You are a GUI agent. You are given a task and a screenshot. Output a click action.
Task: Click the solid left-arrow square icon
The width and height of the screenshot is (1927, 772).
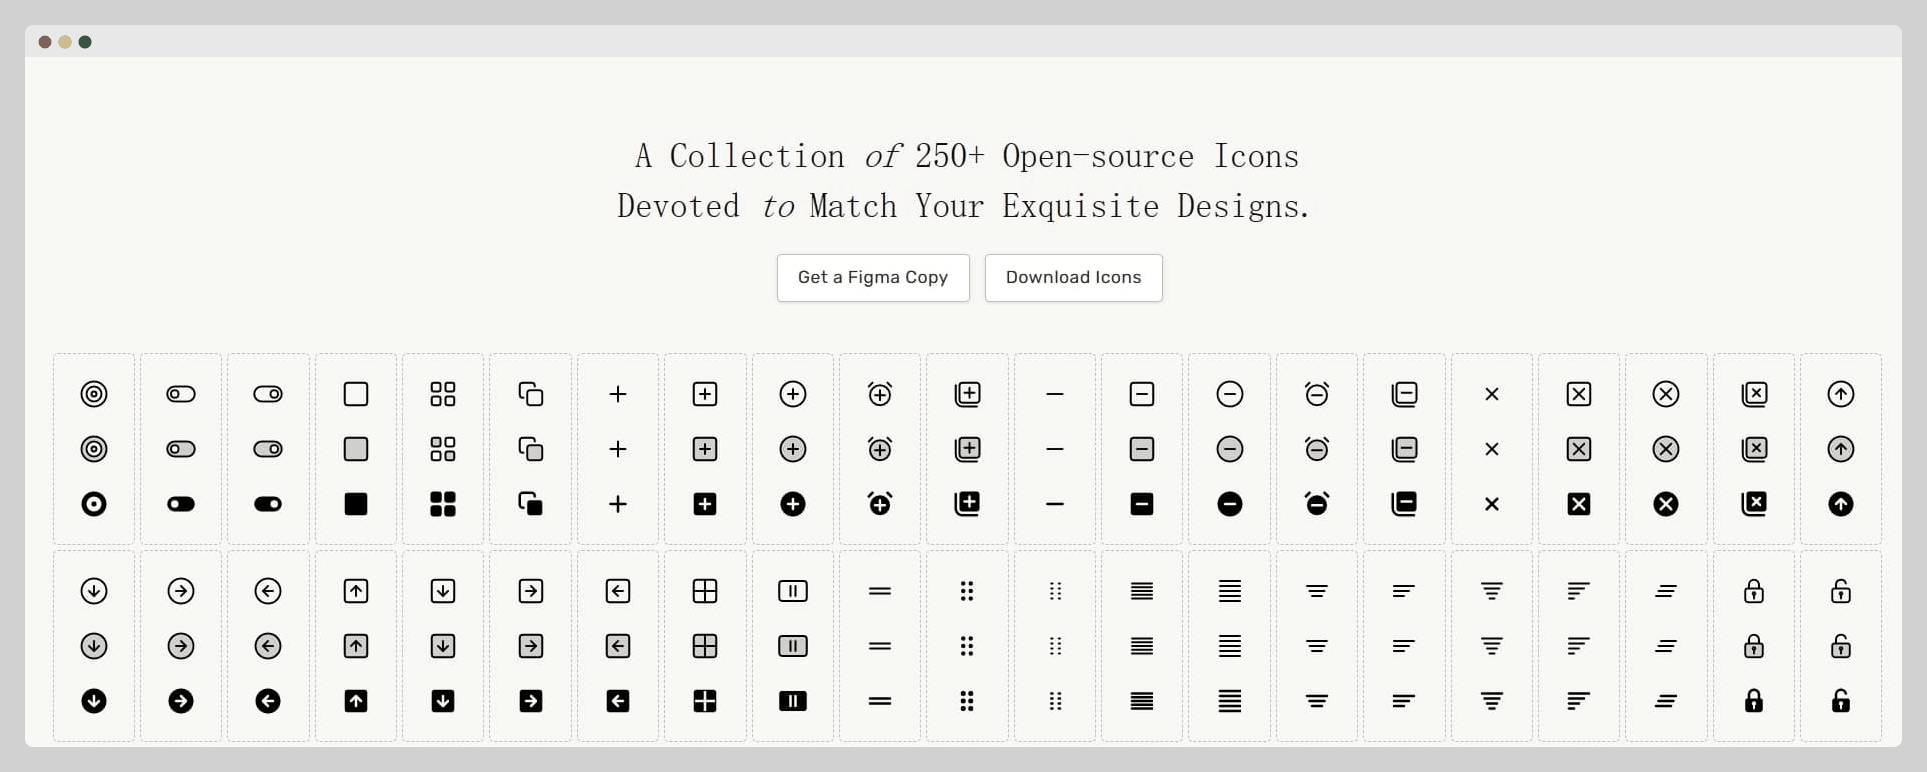click(618, 701)
